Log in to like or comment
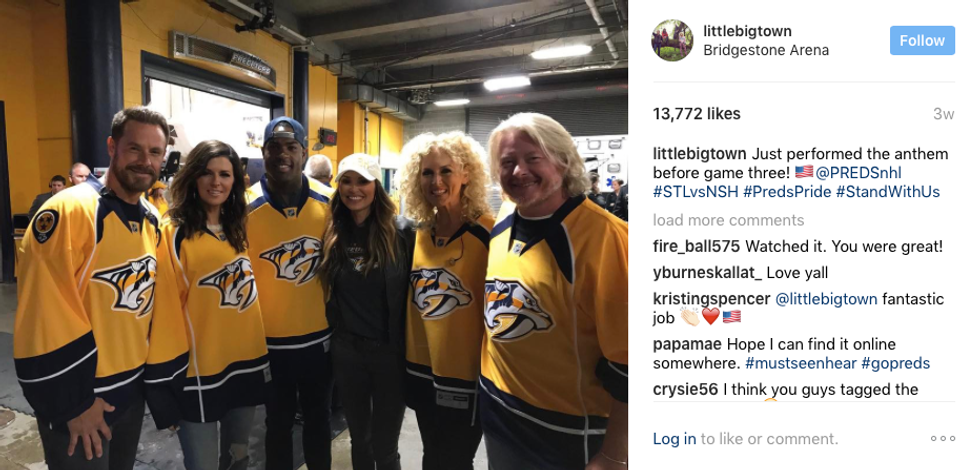Viewport: 980px width, 470px height. [674, 439]
